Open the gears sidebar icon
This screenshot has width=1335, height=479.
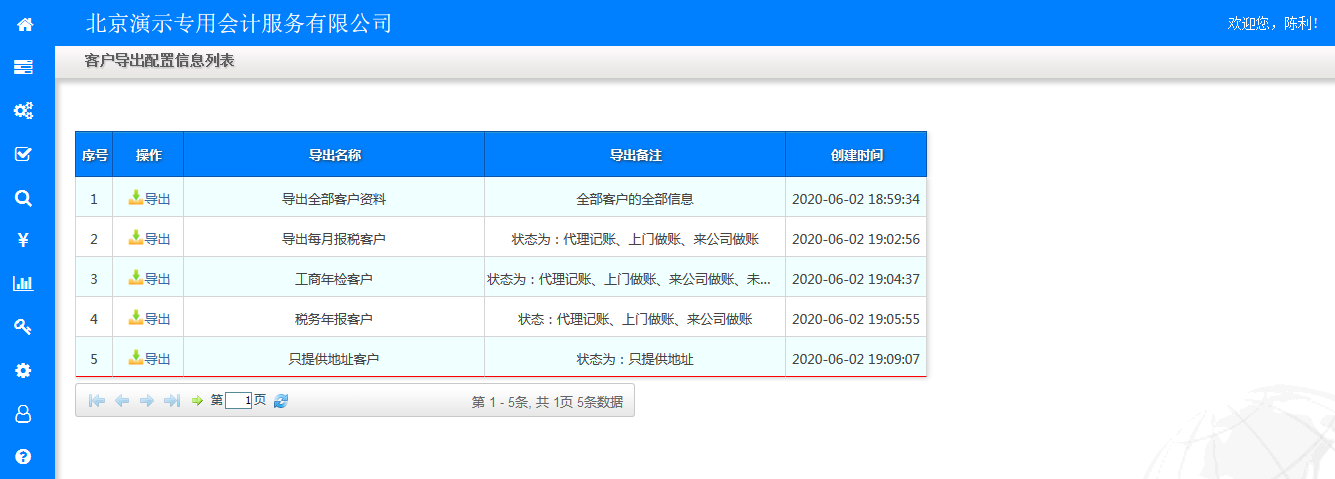click(23, 110)
